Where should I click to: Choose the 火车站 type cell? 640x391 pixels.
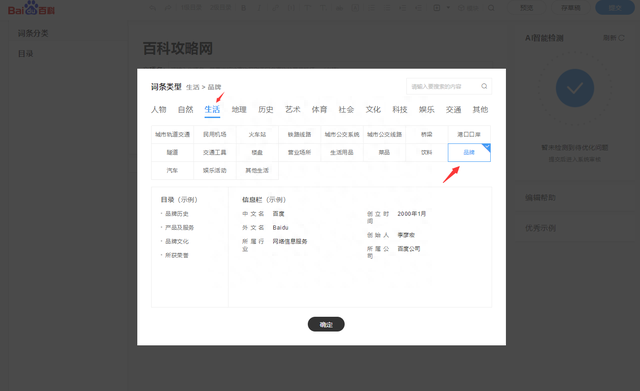coord(257,134)
